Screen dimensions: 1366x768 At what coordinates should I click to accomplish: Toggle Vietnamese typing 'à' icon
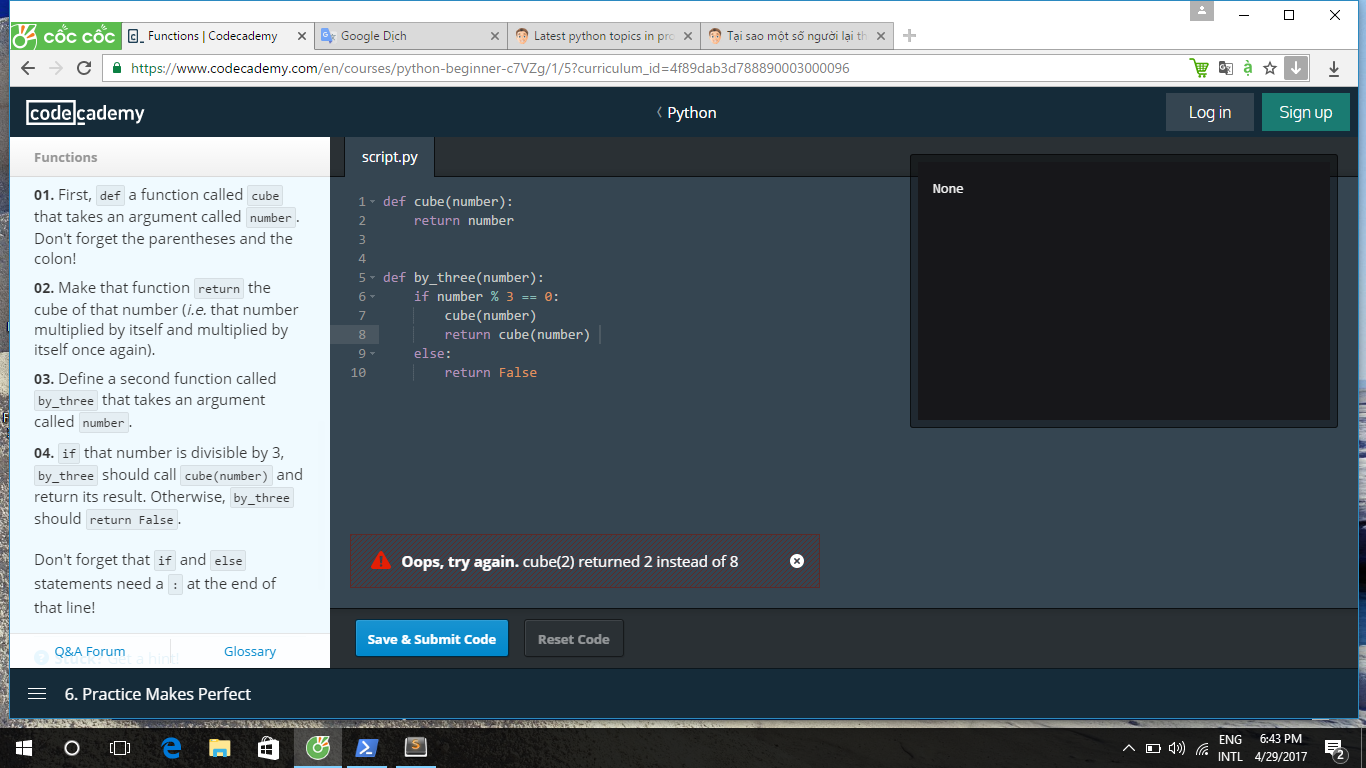tap(1247, 69)
